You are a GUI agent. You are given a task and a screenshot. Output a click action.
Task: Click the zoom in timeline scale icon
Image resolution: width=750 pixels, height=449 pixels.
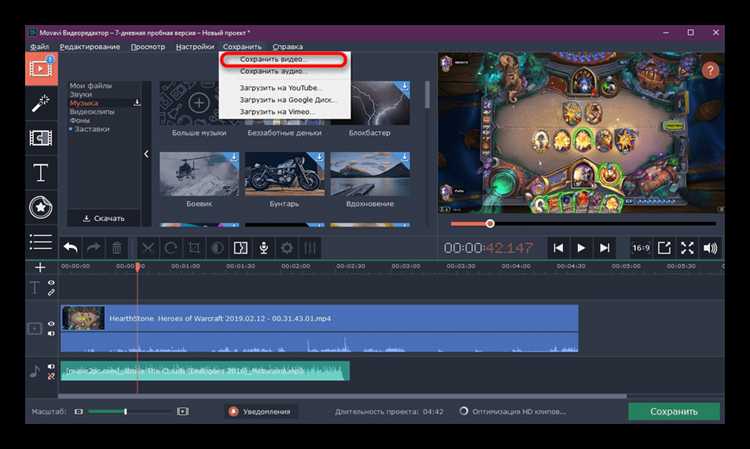point(183,412)
